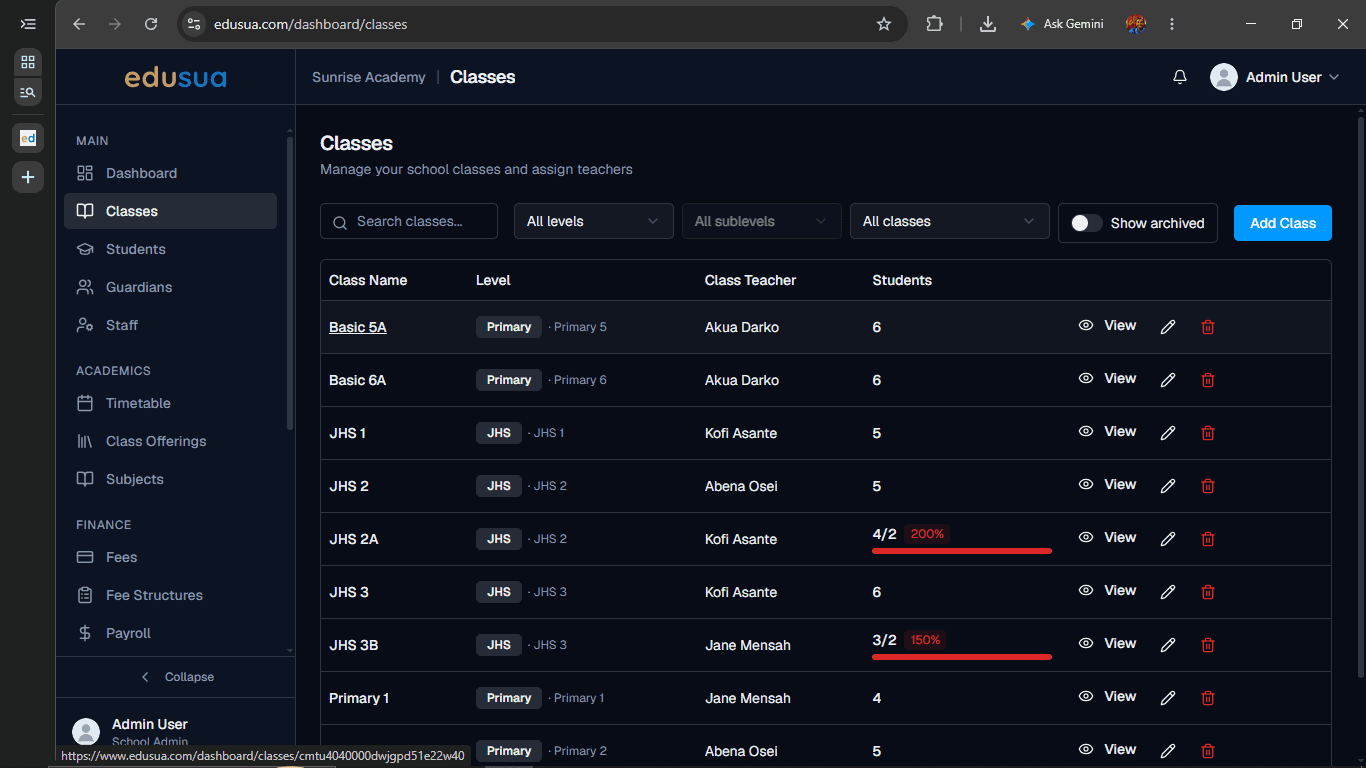Delete the JHS 3B class
Viewport: 1366px width, 768px height.
pyautogui.click(x=1207, y=645)
